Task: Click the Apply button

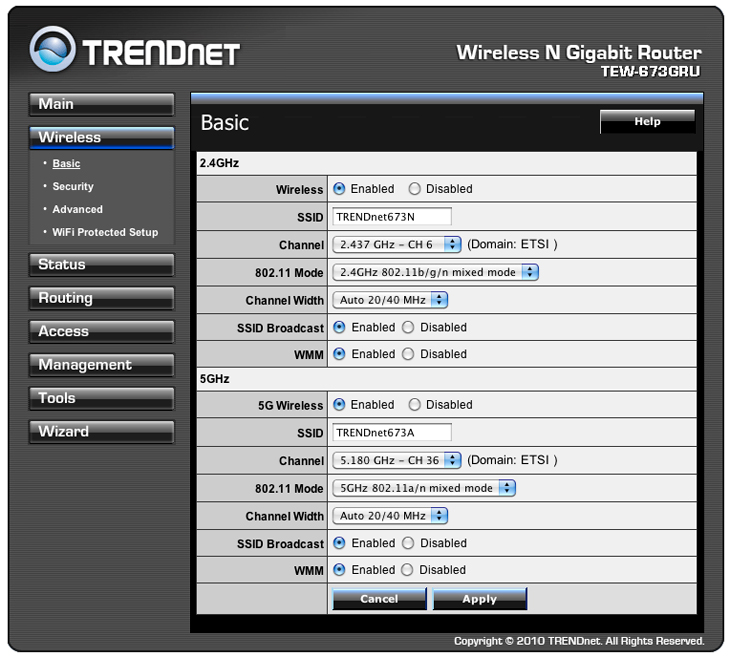Action: tap(479, 599)
